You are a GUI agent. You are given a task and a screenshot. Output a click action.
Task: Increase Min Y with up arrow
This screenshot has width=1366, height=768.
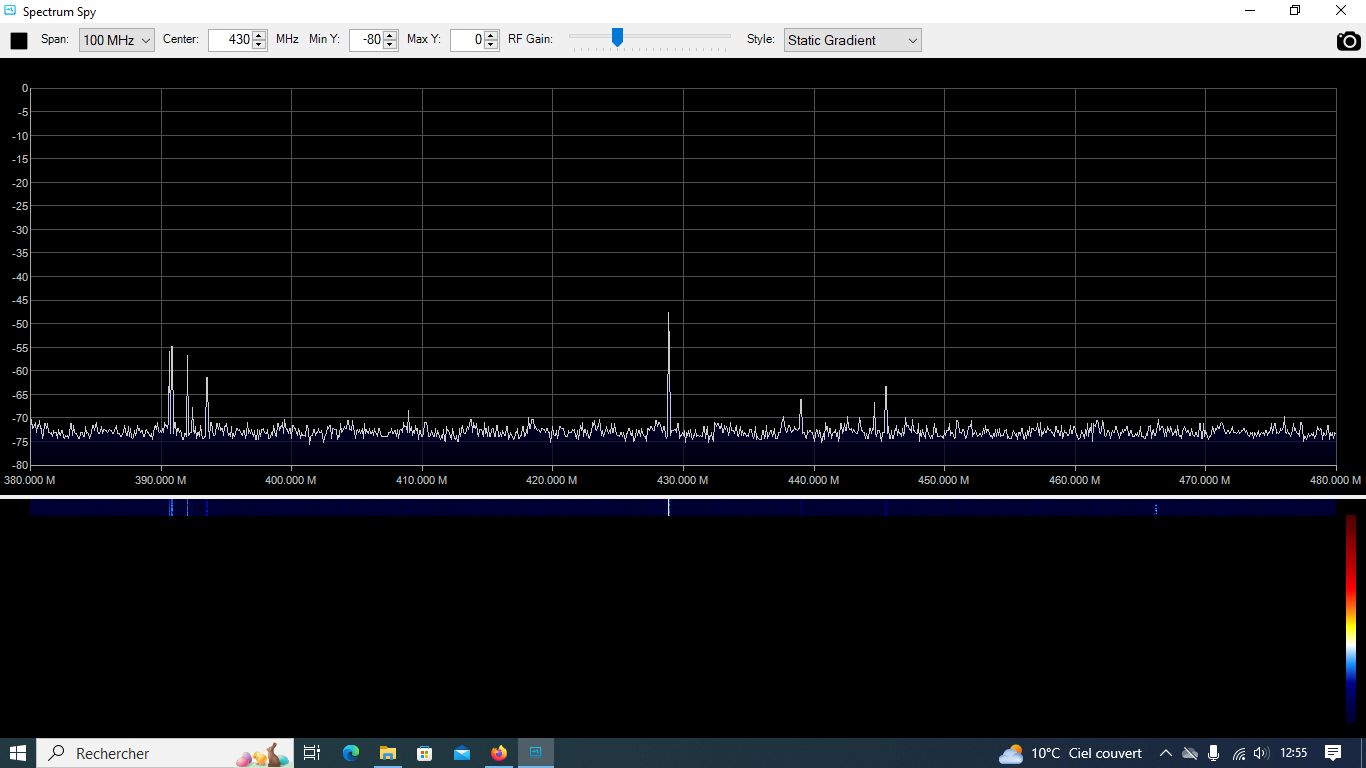click(x=390, y=35)
